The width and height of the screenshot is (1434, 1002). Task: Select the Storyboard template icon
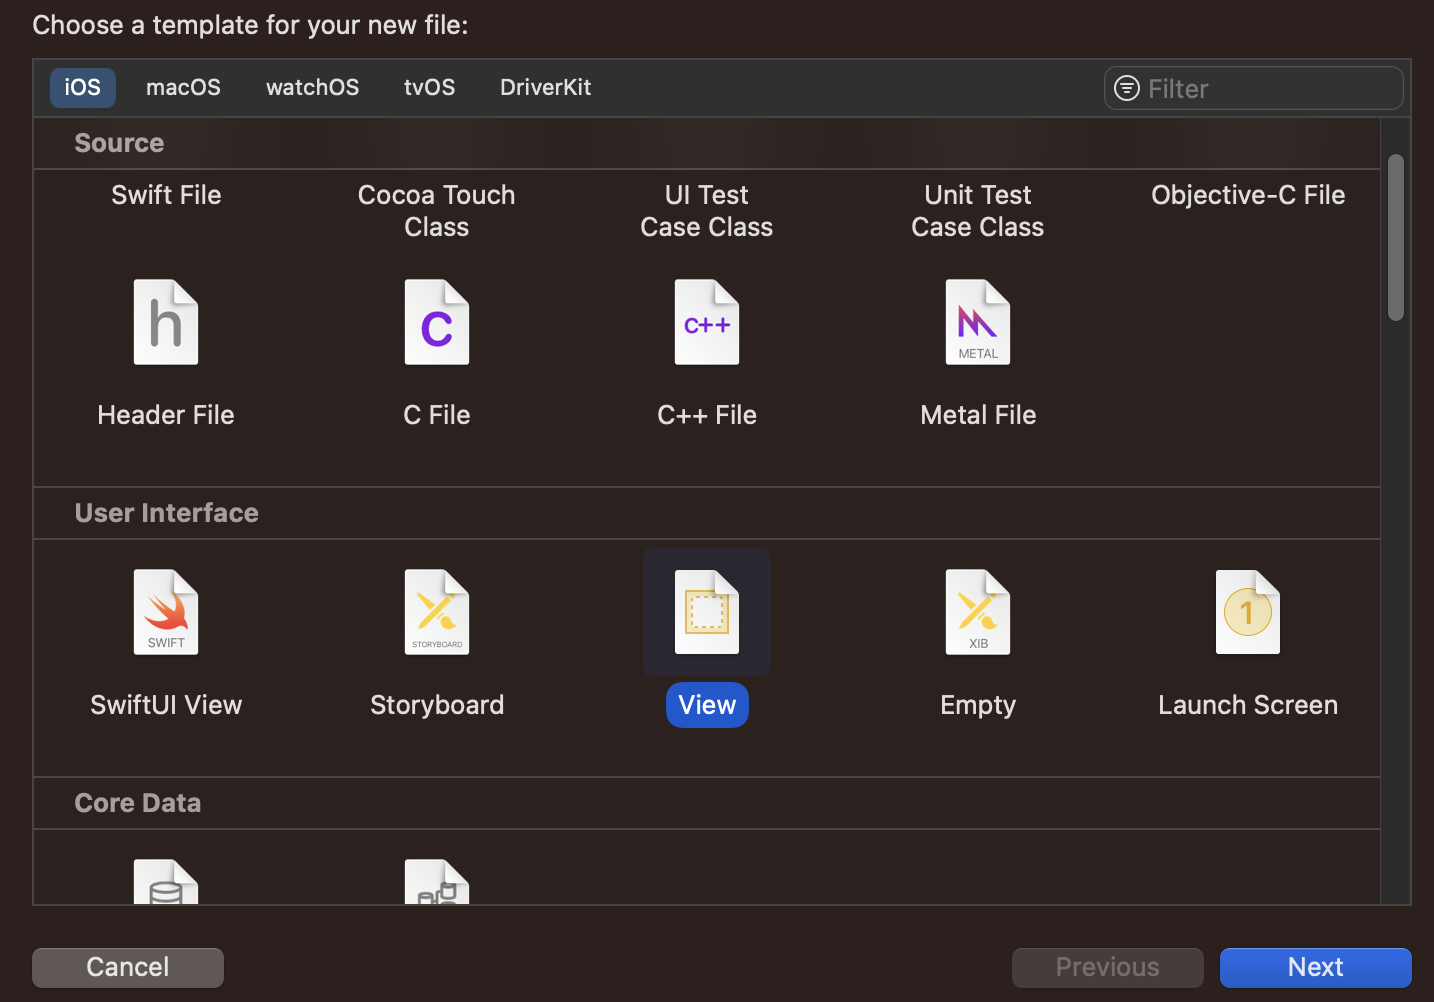tap(437, 612)
